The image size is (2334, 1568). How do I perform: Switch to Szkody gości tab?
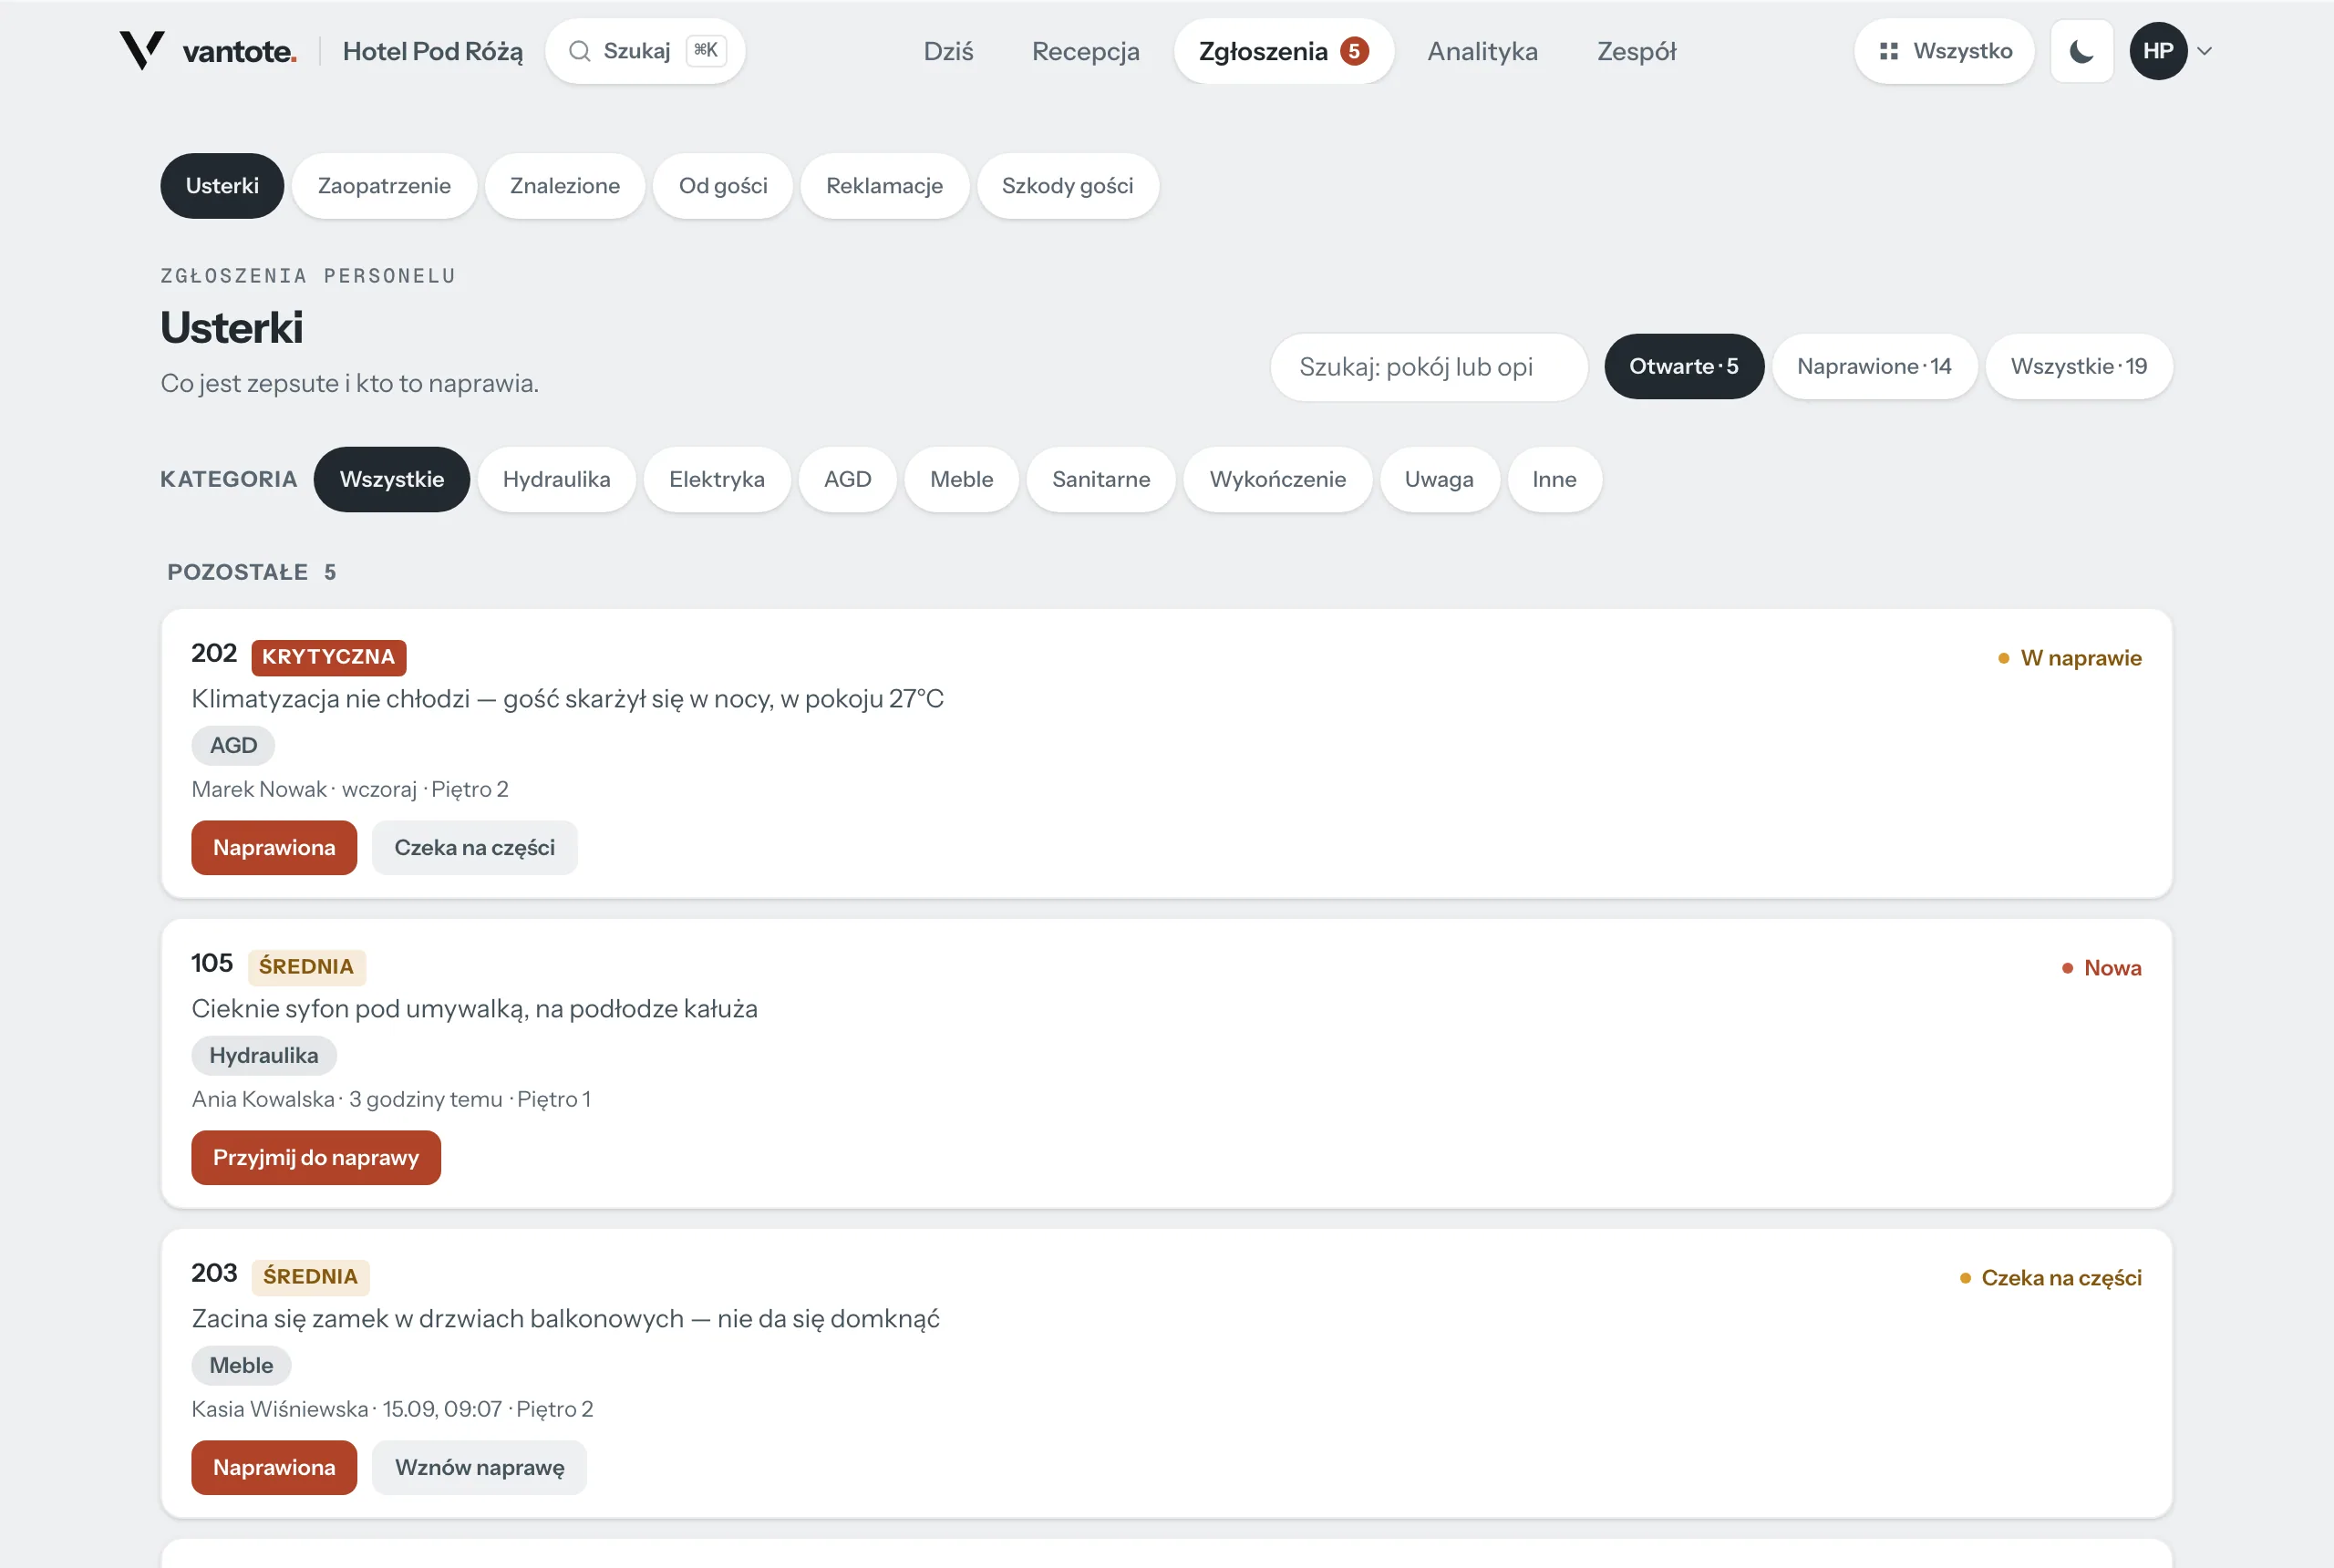1067,186
